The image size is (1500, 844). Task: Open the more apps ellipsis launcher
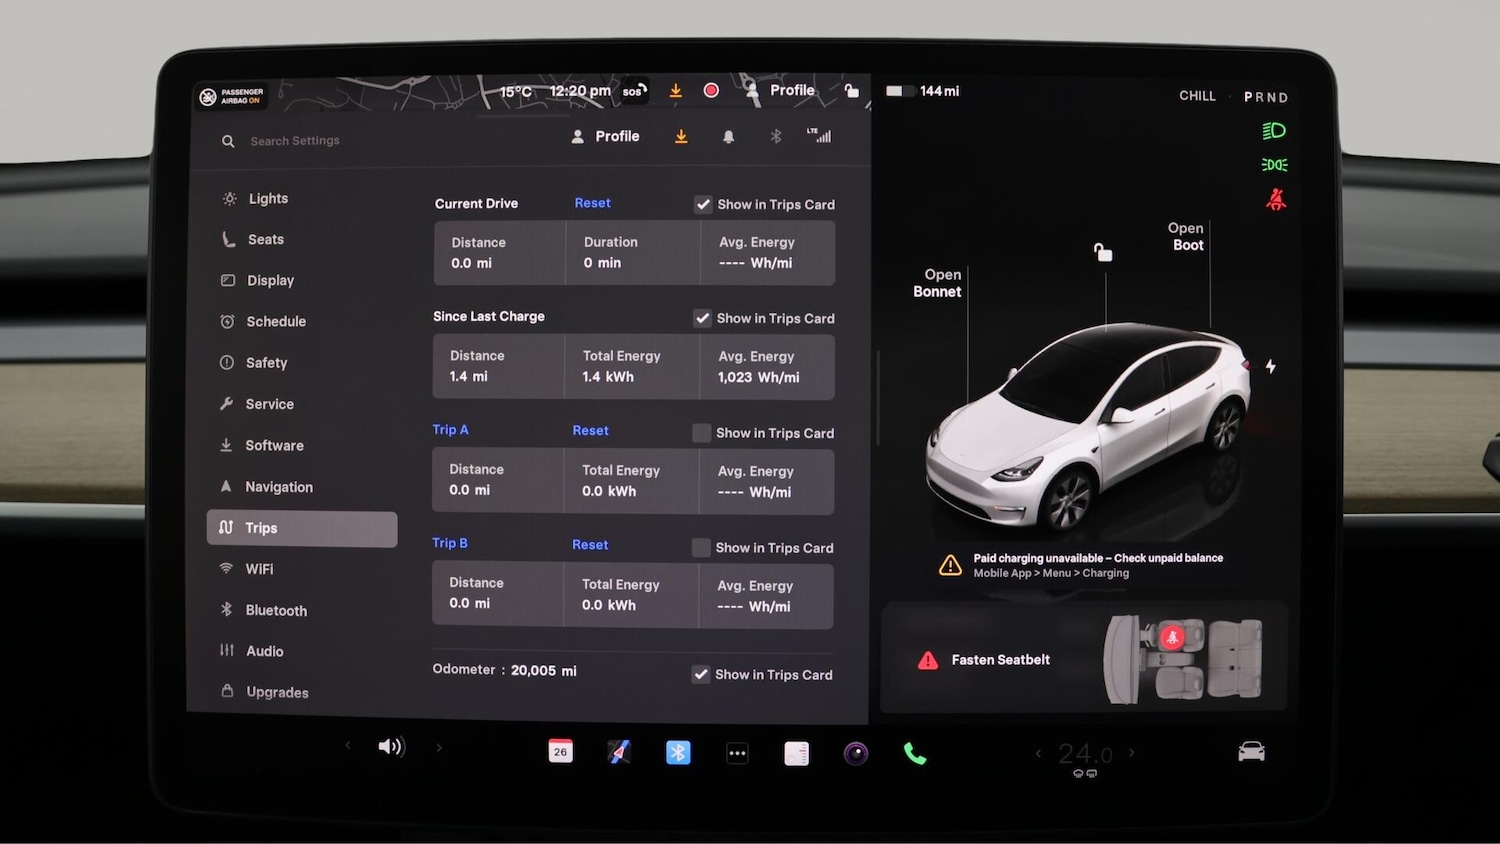(737, 753)
